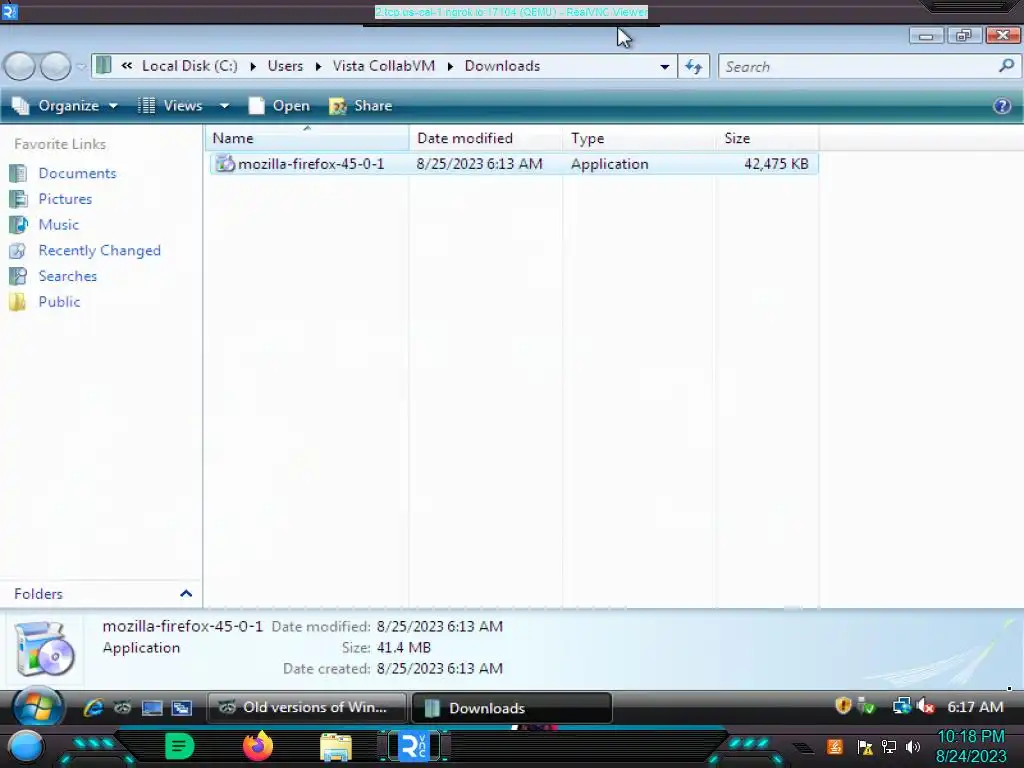Click the file's date 8/25/2023 6:13 AM in the list
This screenshot has width=1024, height=768.
tap(479, 164)
